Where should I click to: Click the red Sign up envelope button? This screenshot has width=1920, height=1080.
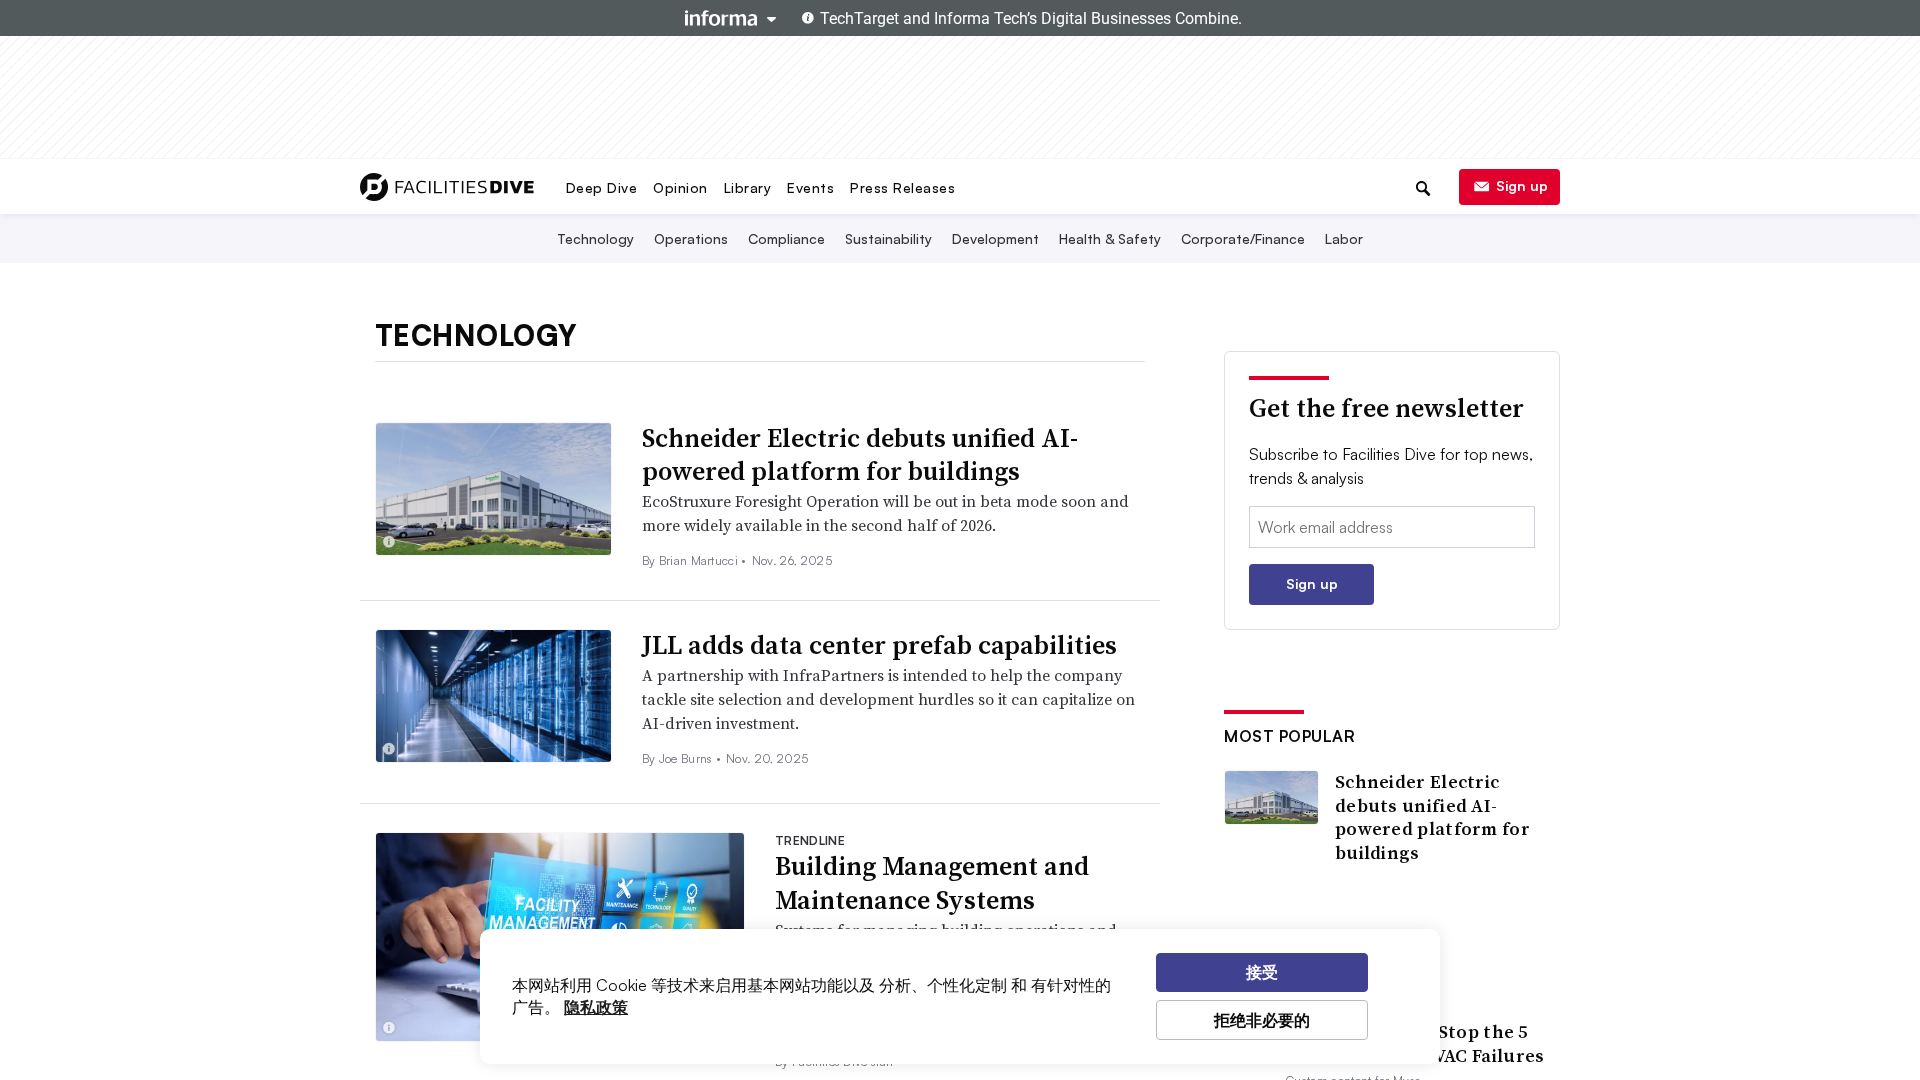1508,187
